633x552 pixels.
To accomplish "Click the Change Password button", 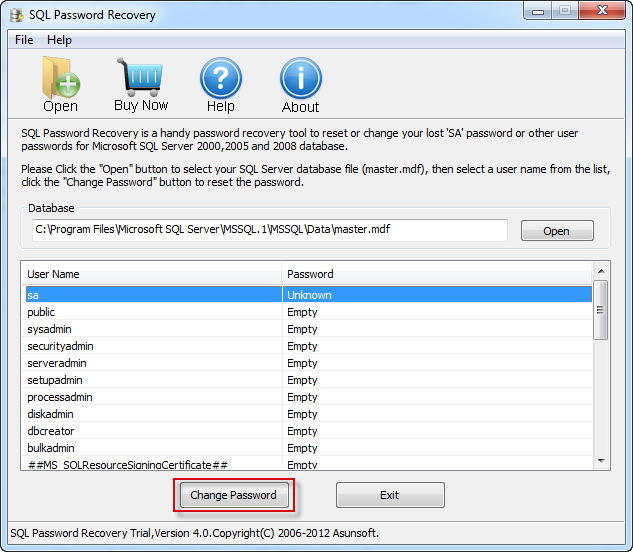I will tap(234, 495).
